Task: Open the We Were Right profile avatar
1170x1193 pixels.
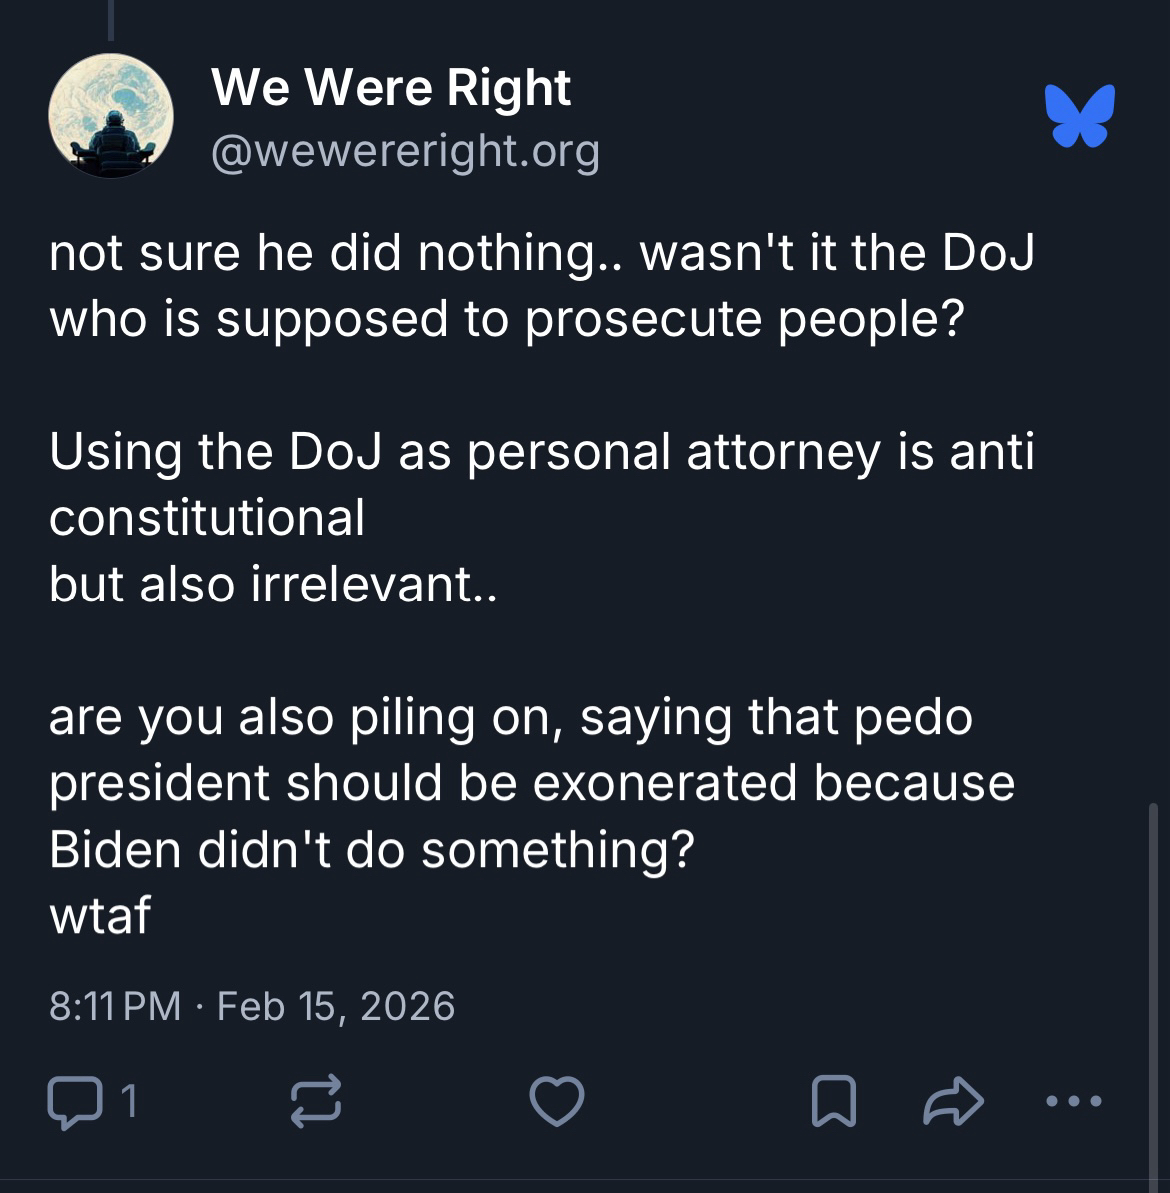Action: pos(111,117)
